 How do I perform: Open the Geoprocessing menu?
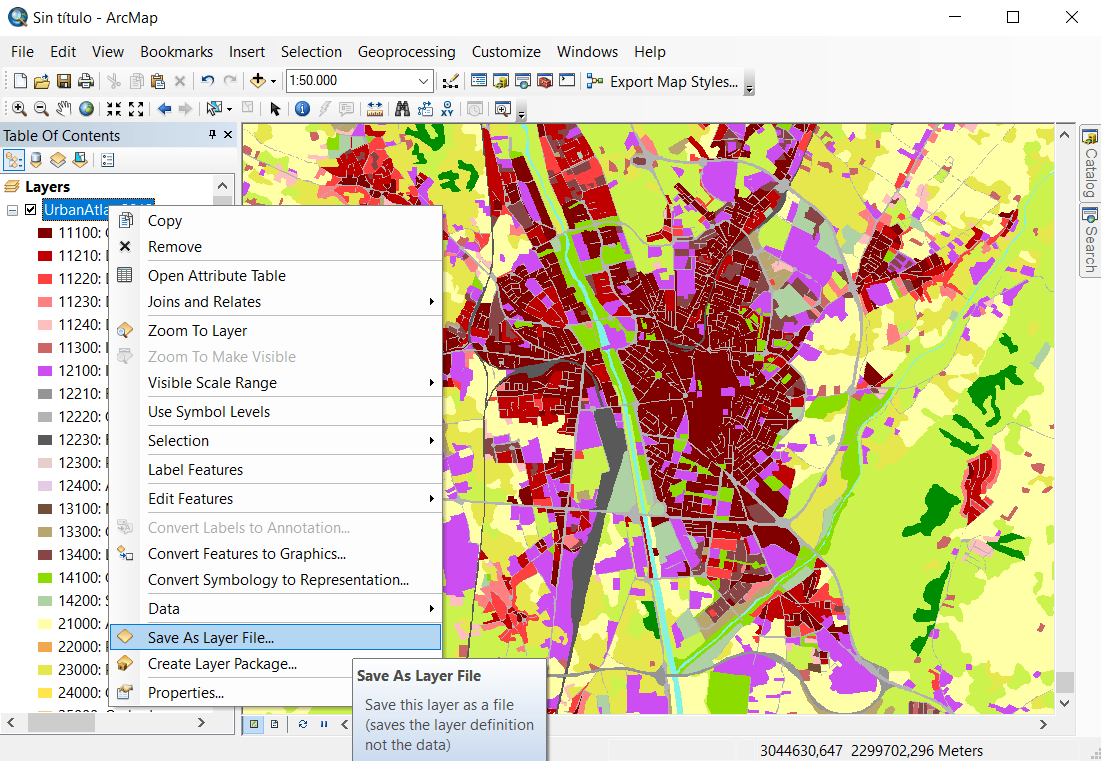407,52
